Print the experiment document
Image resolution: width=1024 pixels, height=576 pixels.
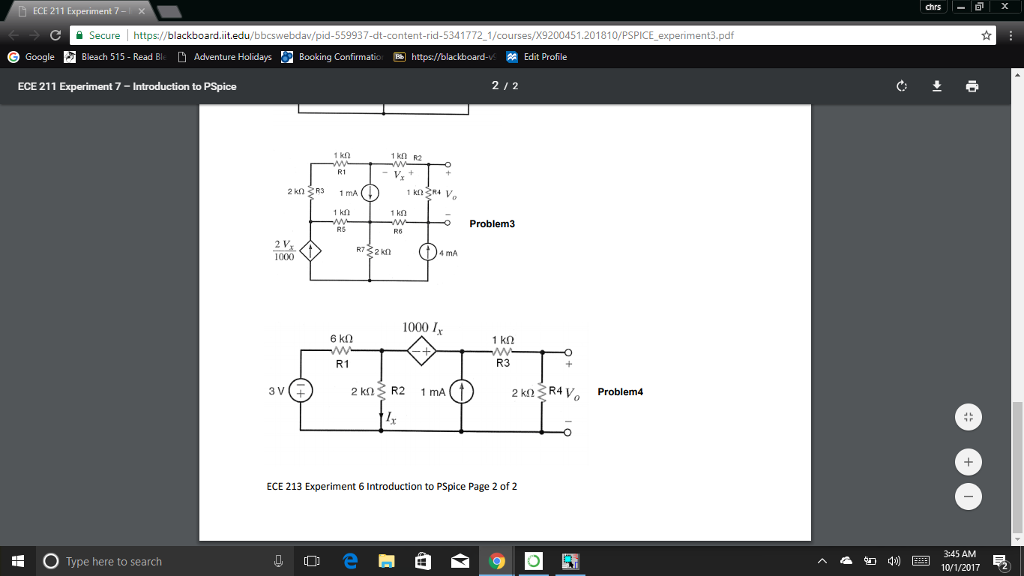click(x=971, y=86)
